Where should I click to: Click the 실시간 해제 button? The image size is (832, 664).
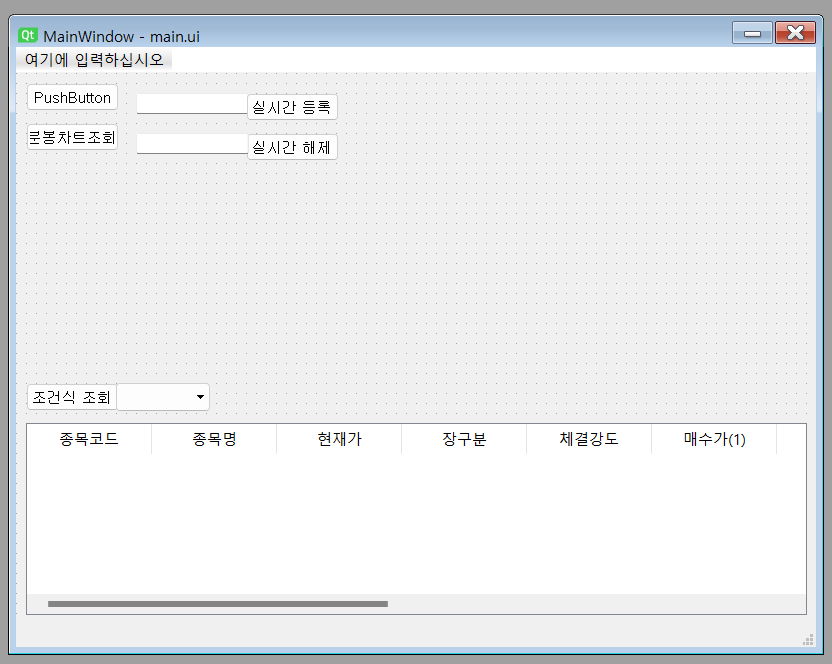(x=292, y=147)
